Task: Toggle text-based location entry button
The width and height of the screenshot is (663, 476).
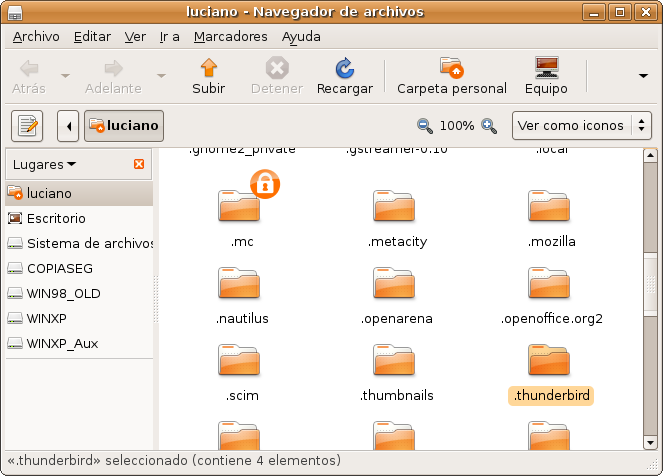Action: click(27, 126)
